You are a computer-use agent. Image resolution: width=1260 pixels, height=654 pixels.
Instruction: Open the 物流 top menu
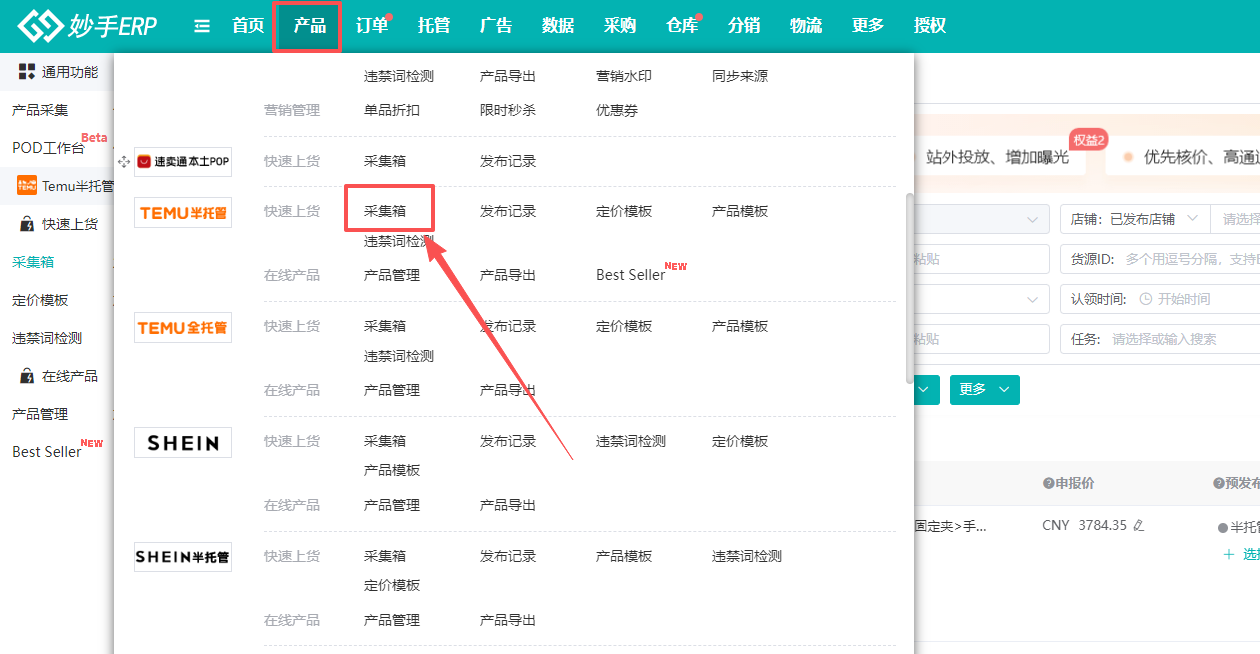click(806, 26)
